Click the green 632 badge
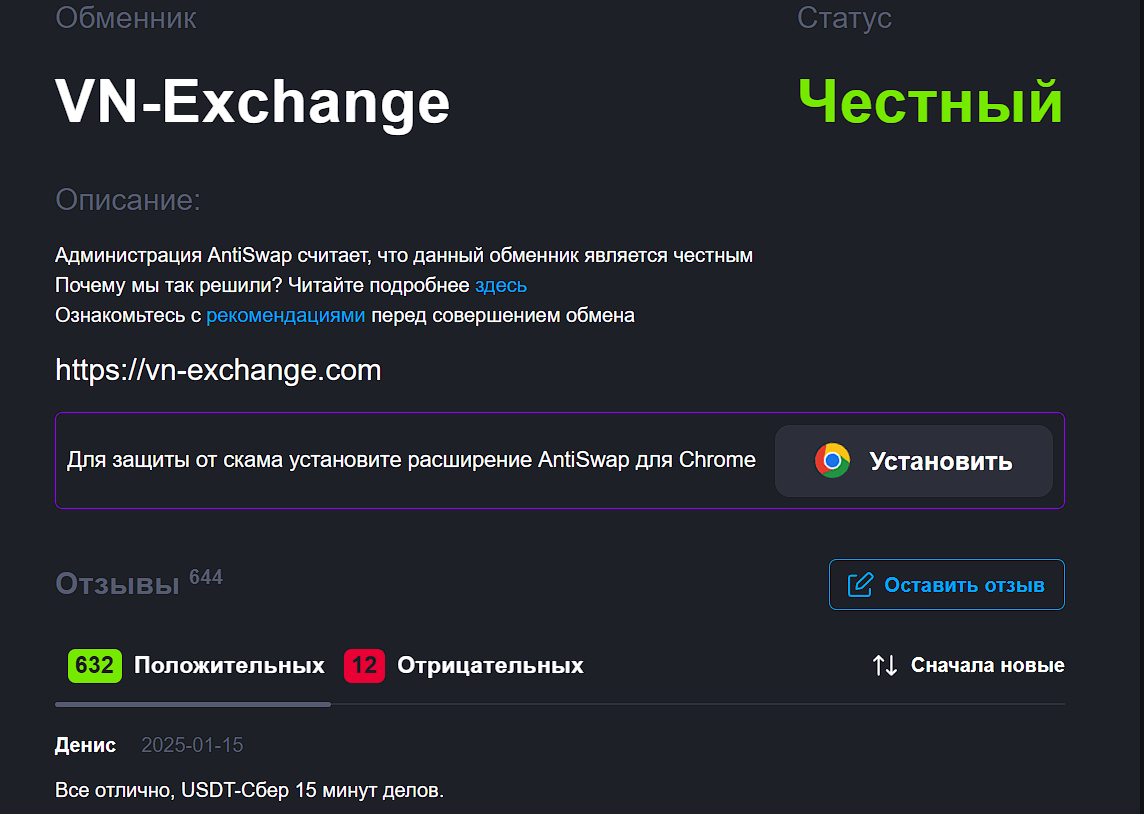 95,666
